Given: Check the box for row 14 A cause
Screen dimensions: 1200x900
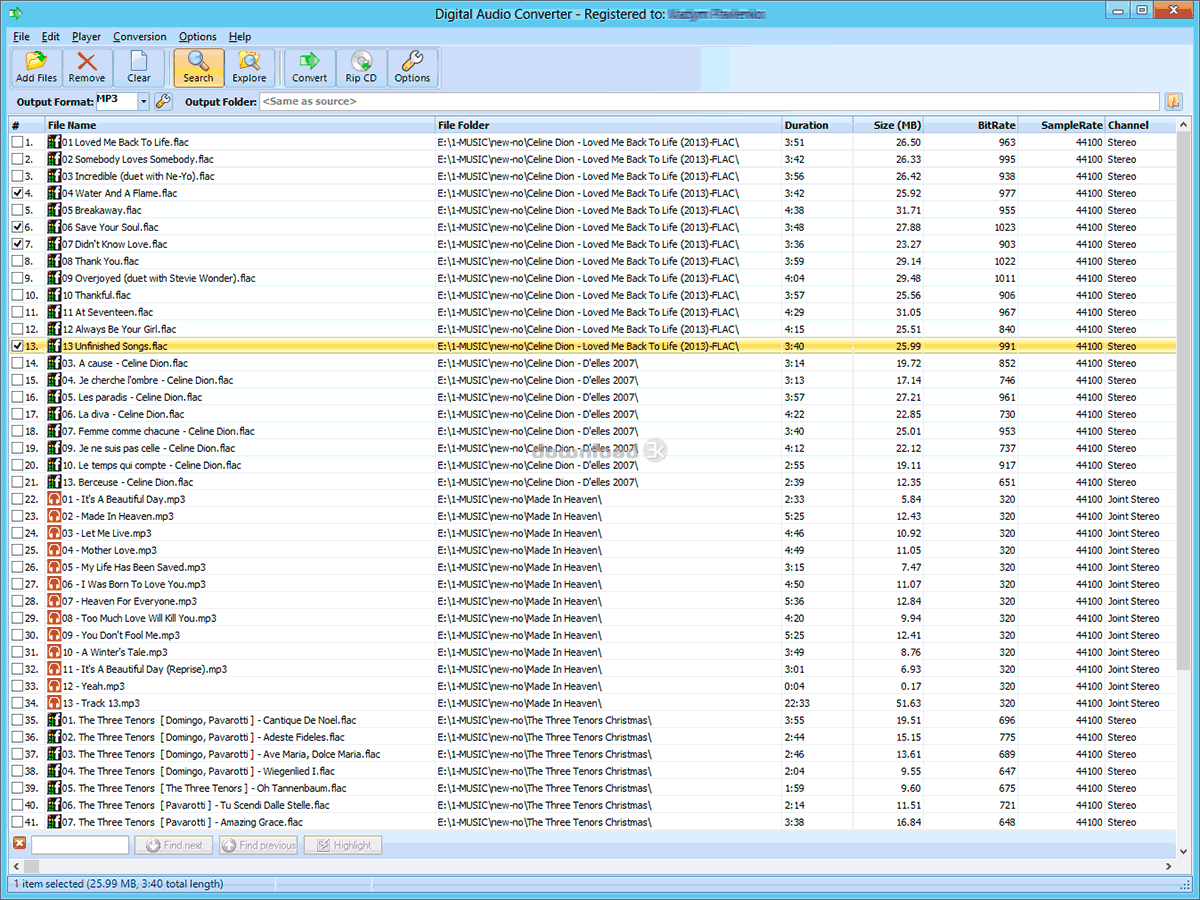Looking at the screenshot, I should pyautogui.click(x=17, y=363).
